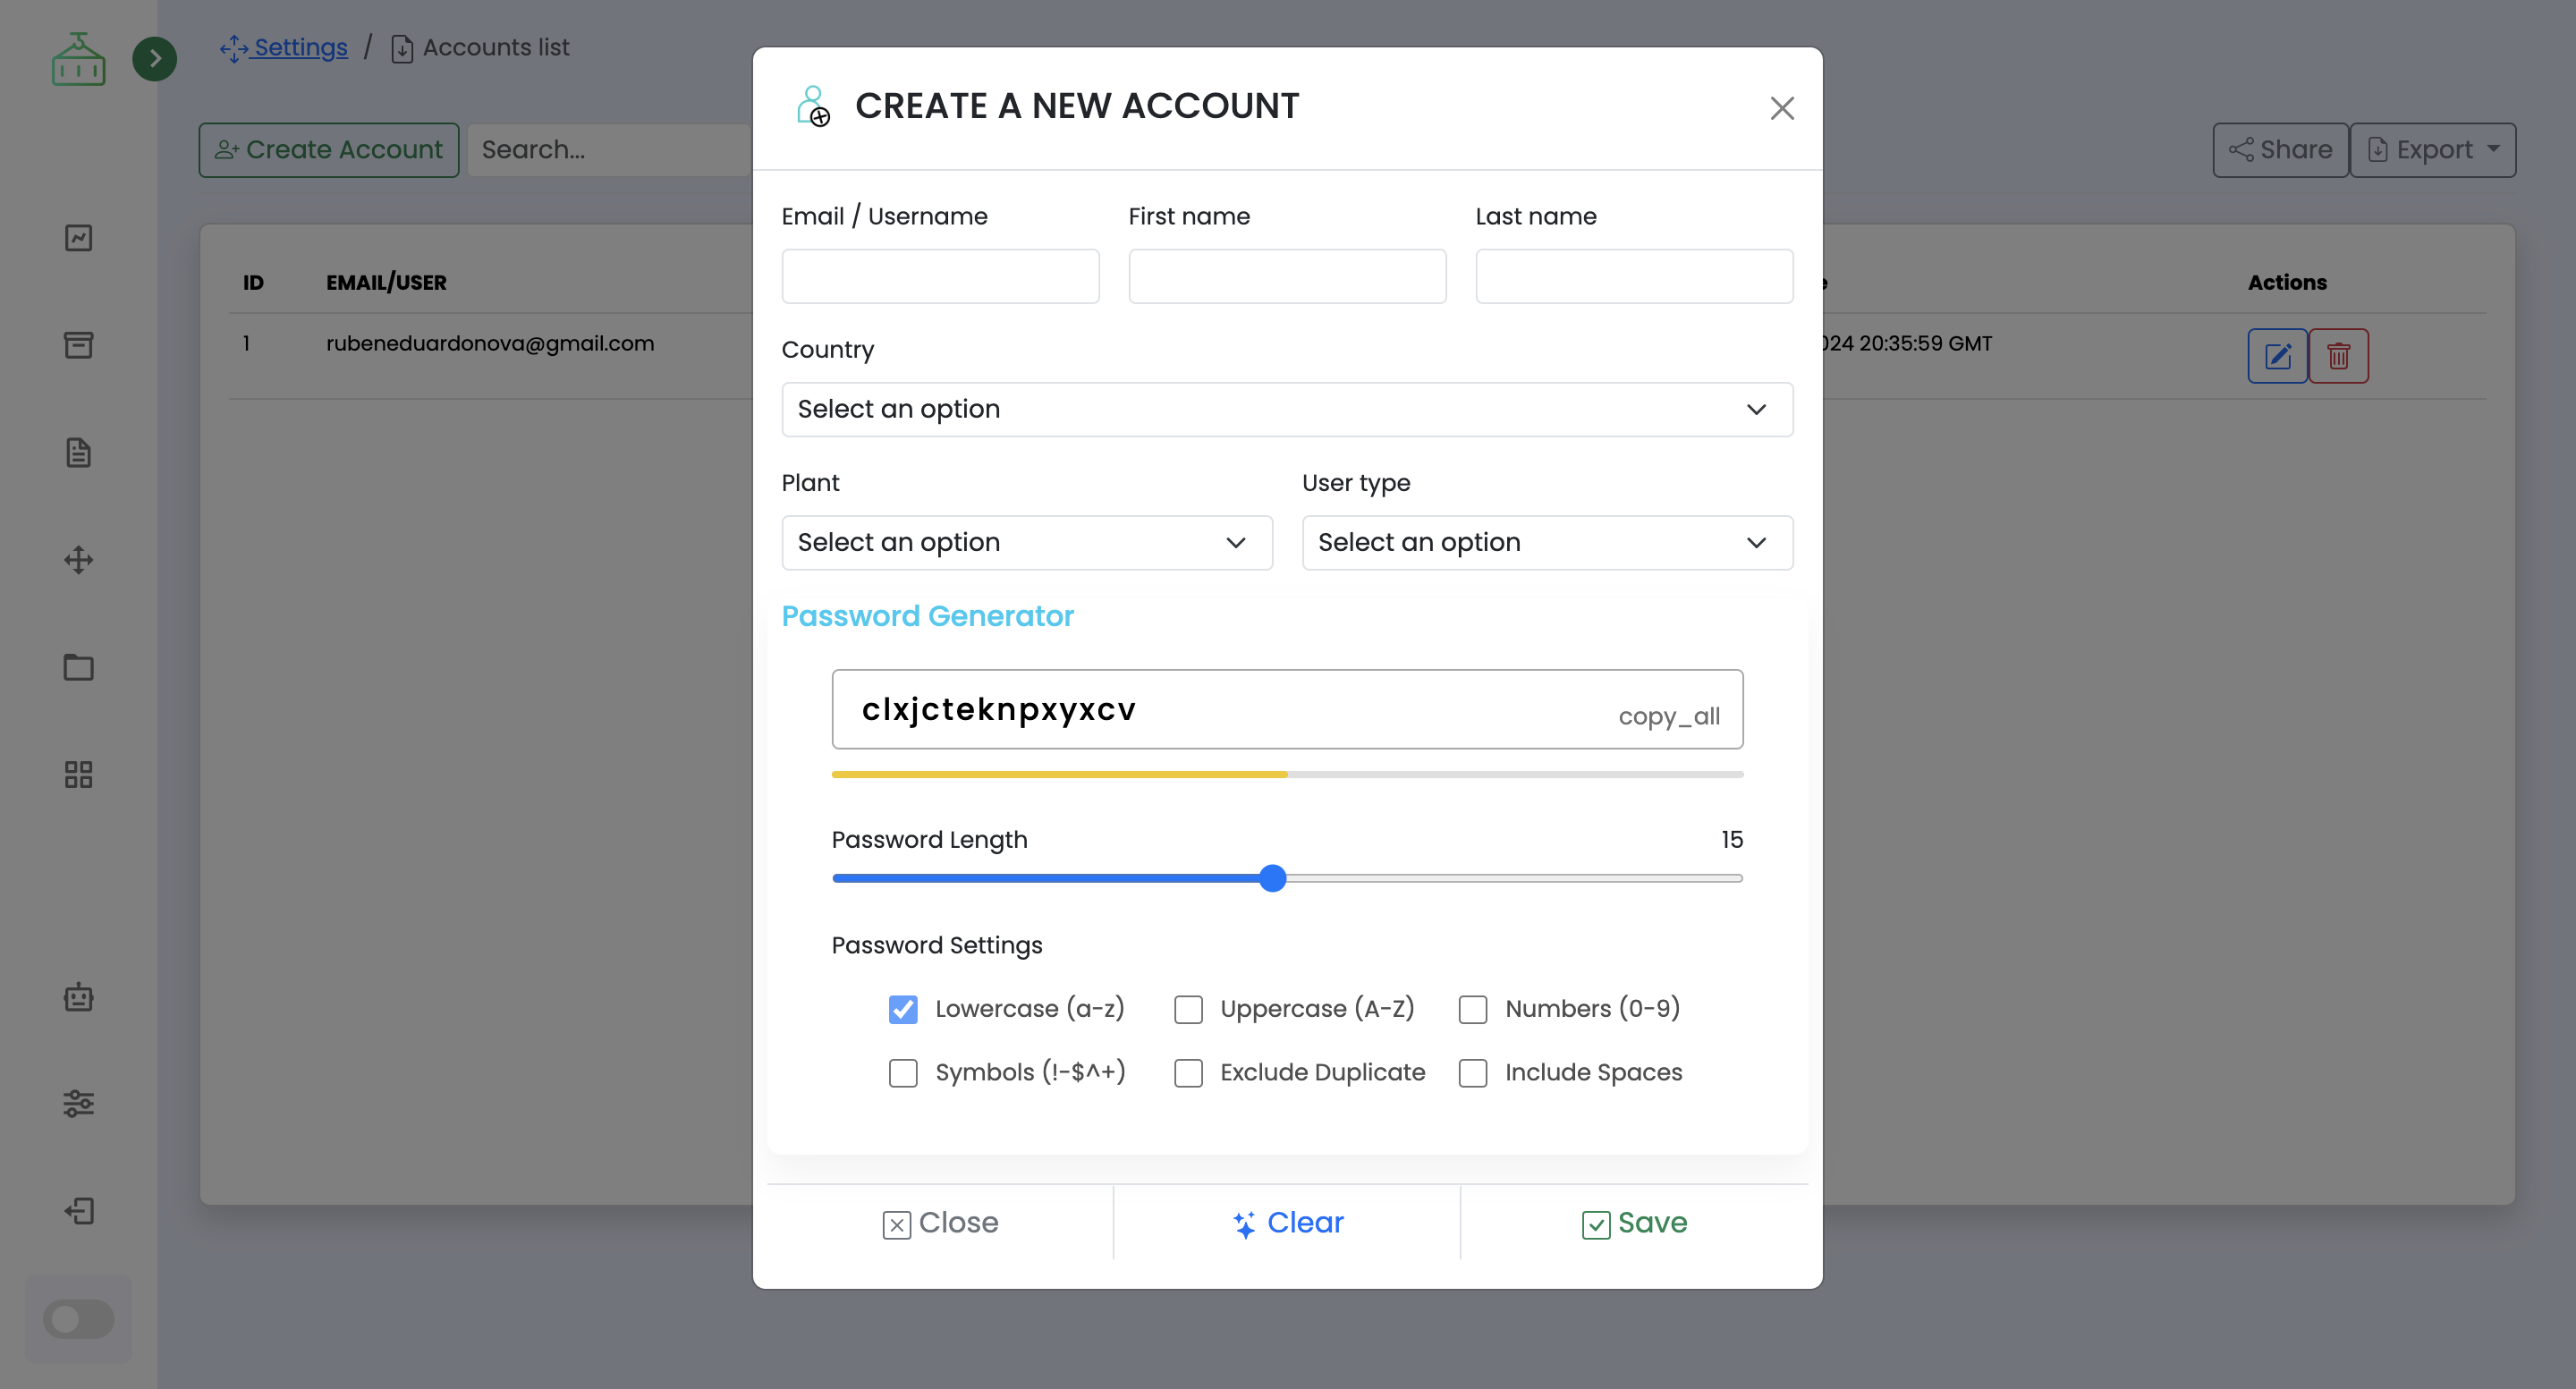The image size is (2576, 1389).
Task: Click the Email / Username input field
Action: tap(939, 276)
